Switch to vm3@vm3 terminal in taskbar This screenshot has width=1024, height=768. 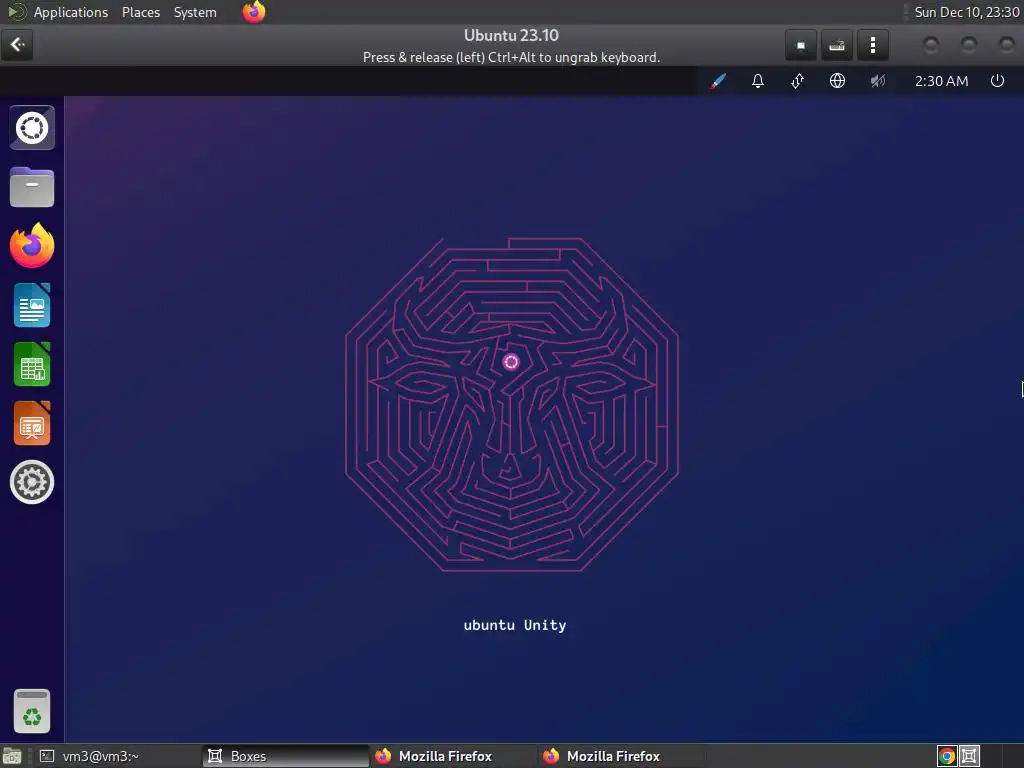(116, 756)
